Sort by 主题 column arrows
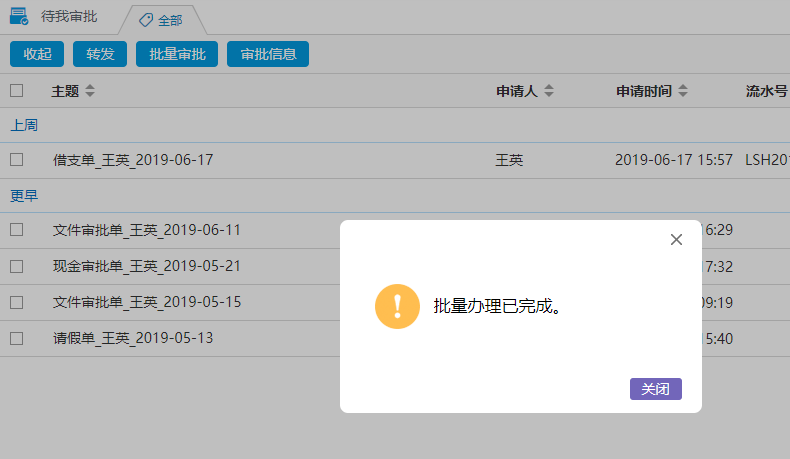This screenshot has width=790, height=459. (x=90, y=91)
